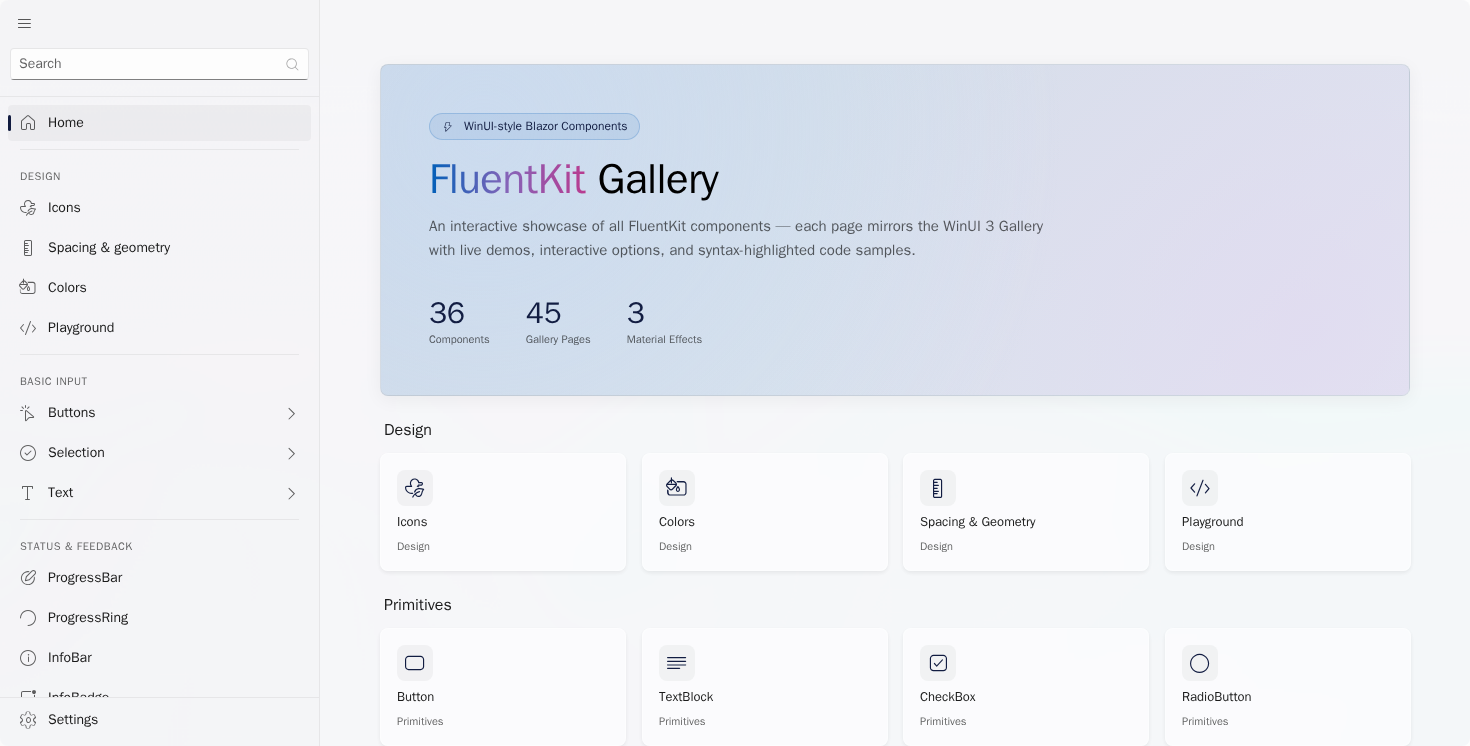The height and width of the screenshot is (746, 1470).
Task: Click the Colors sidebar icon
Action: pyautogui.click(x=28, y=288)
